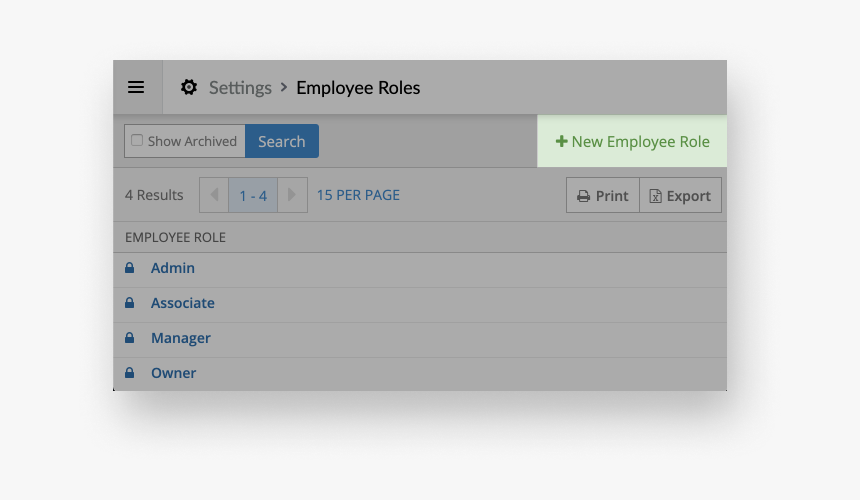Click the green plus icon for new role
The height and width of the screenshot is (500, 860).
click(561, 142)
